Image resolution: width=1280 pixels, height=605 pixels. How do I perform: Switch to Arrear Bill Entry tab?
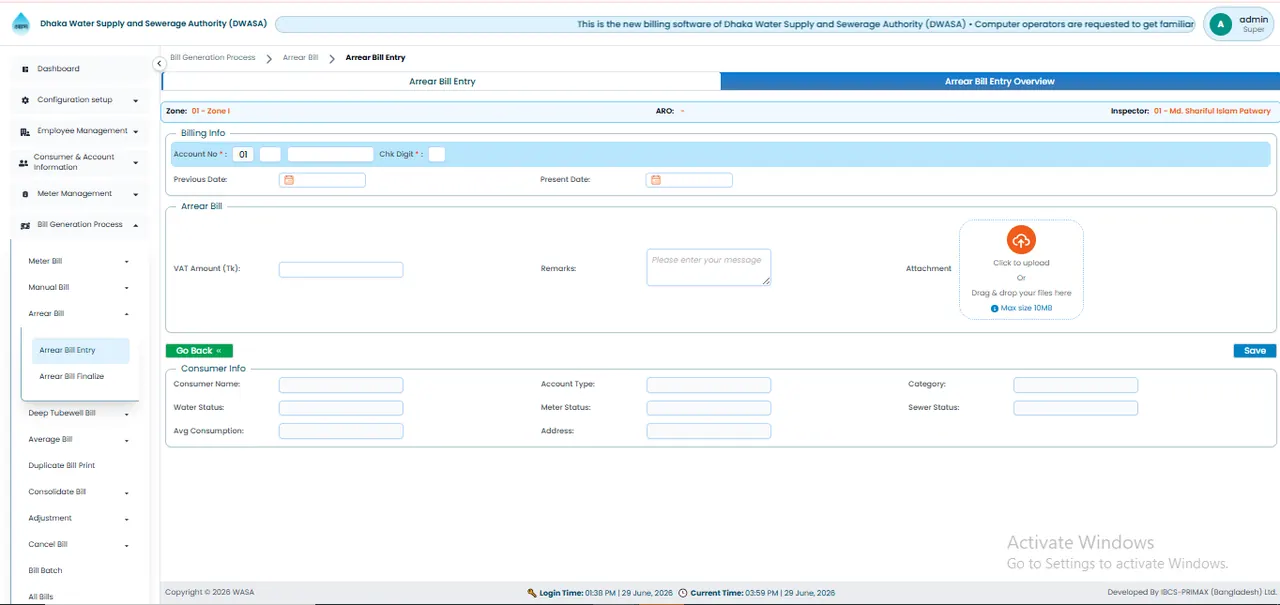(441, 81)
